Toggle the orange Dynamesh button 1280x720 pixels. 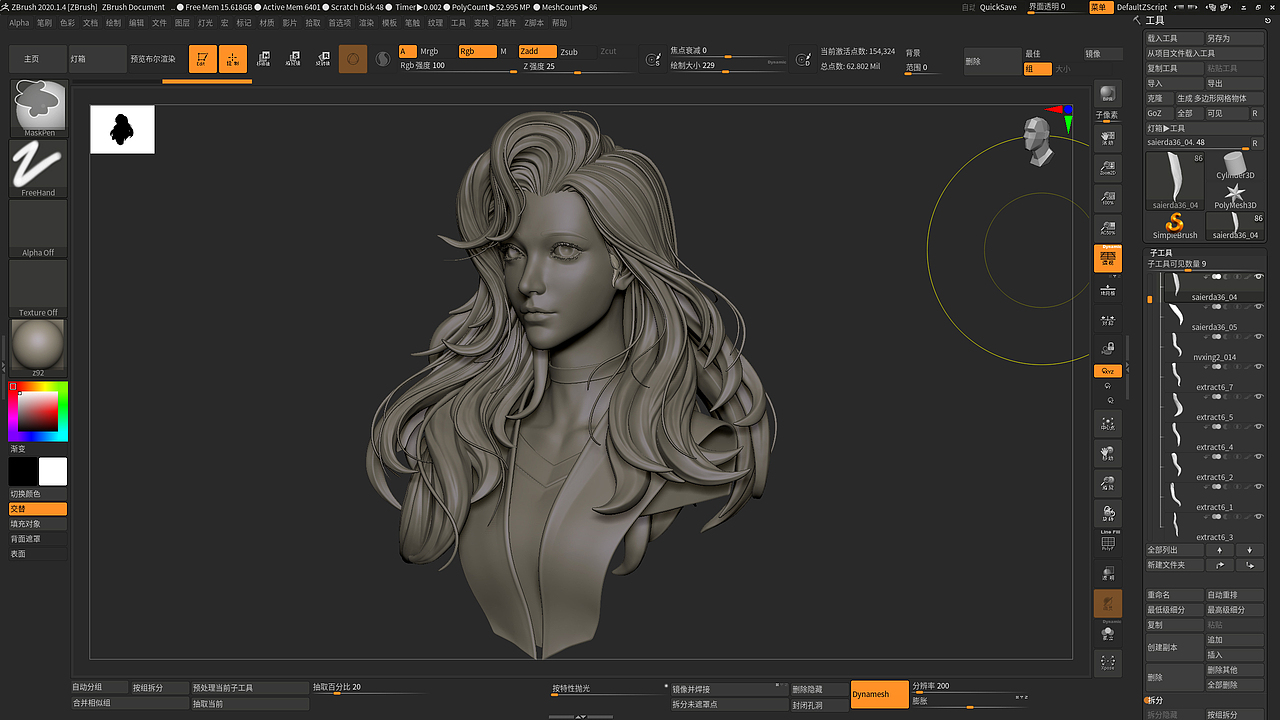(x=879, y=694)
